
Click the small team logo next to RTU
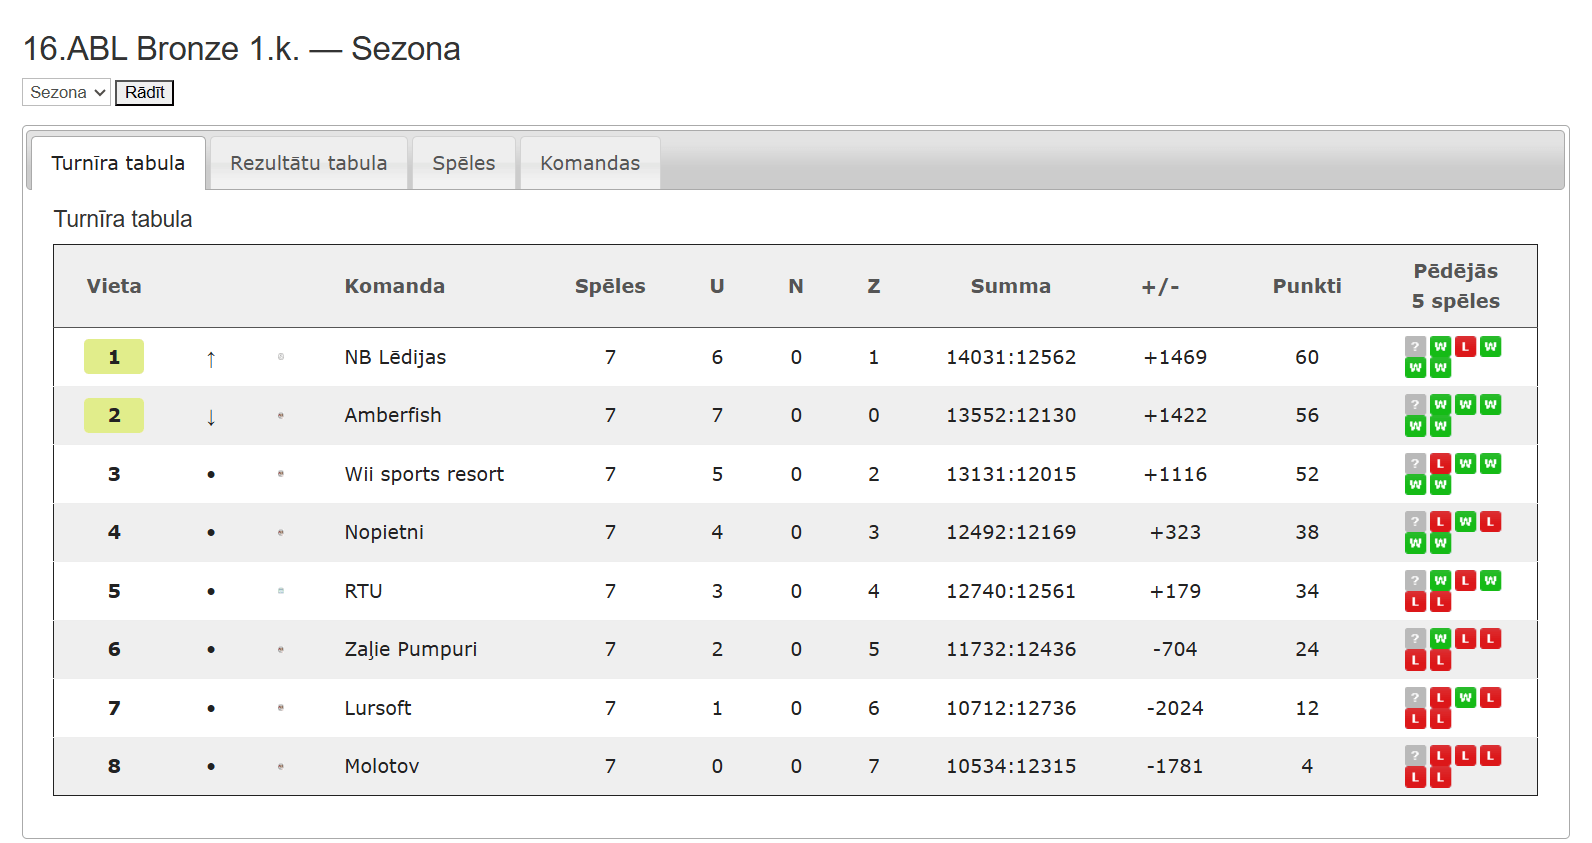[x=281, y=591]
